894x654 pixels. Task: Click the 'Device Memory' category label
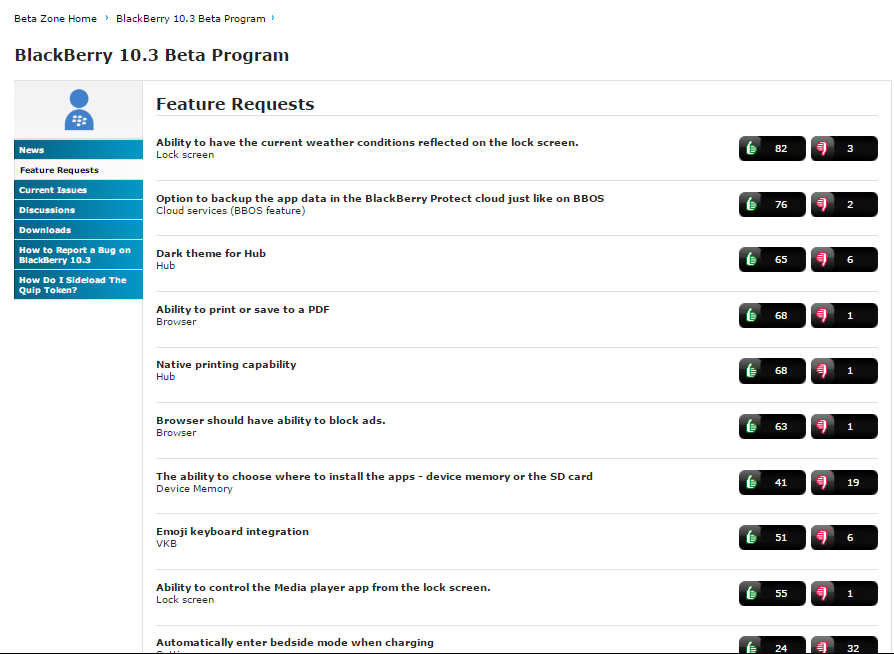point(194,489)
